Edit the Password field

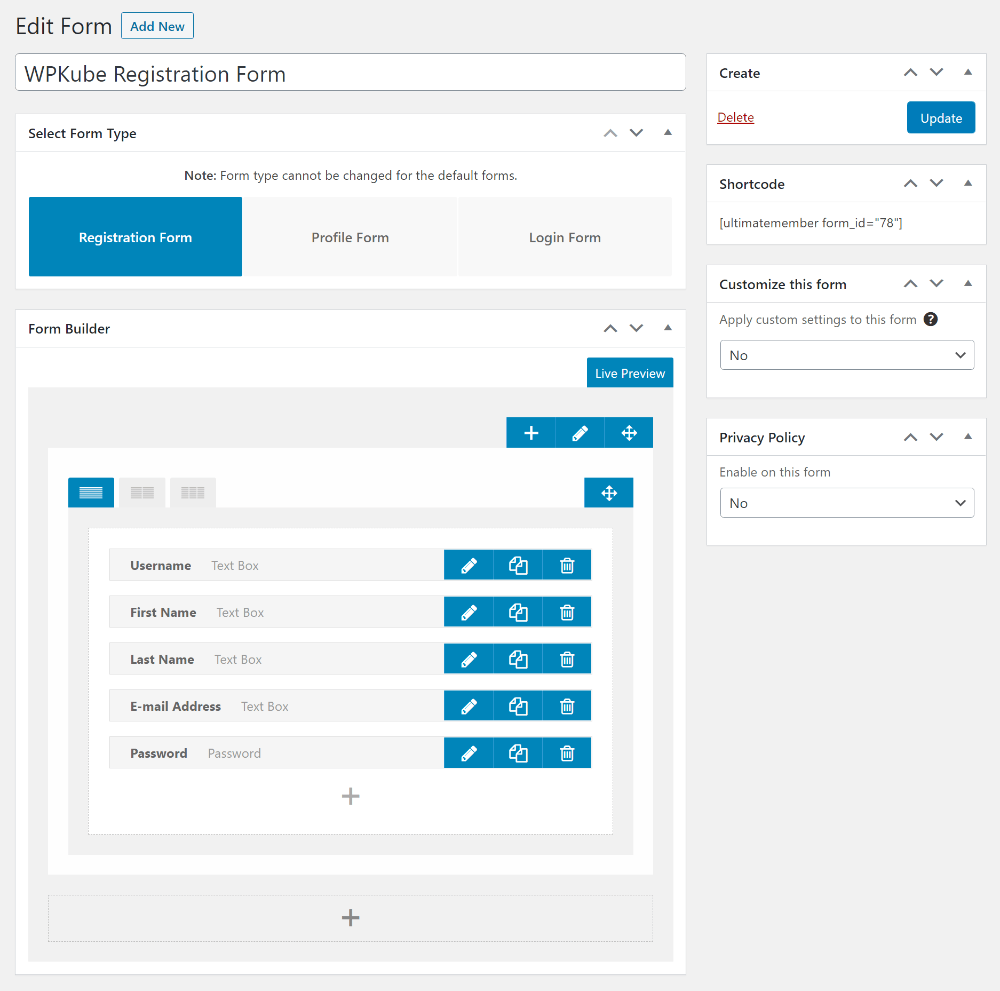(469, 754)
